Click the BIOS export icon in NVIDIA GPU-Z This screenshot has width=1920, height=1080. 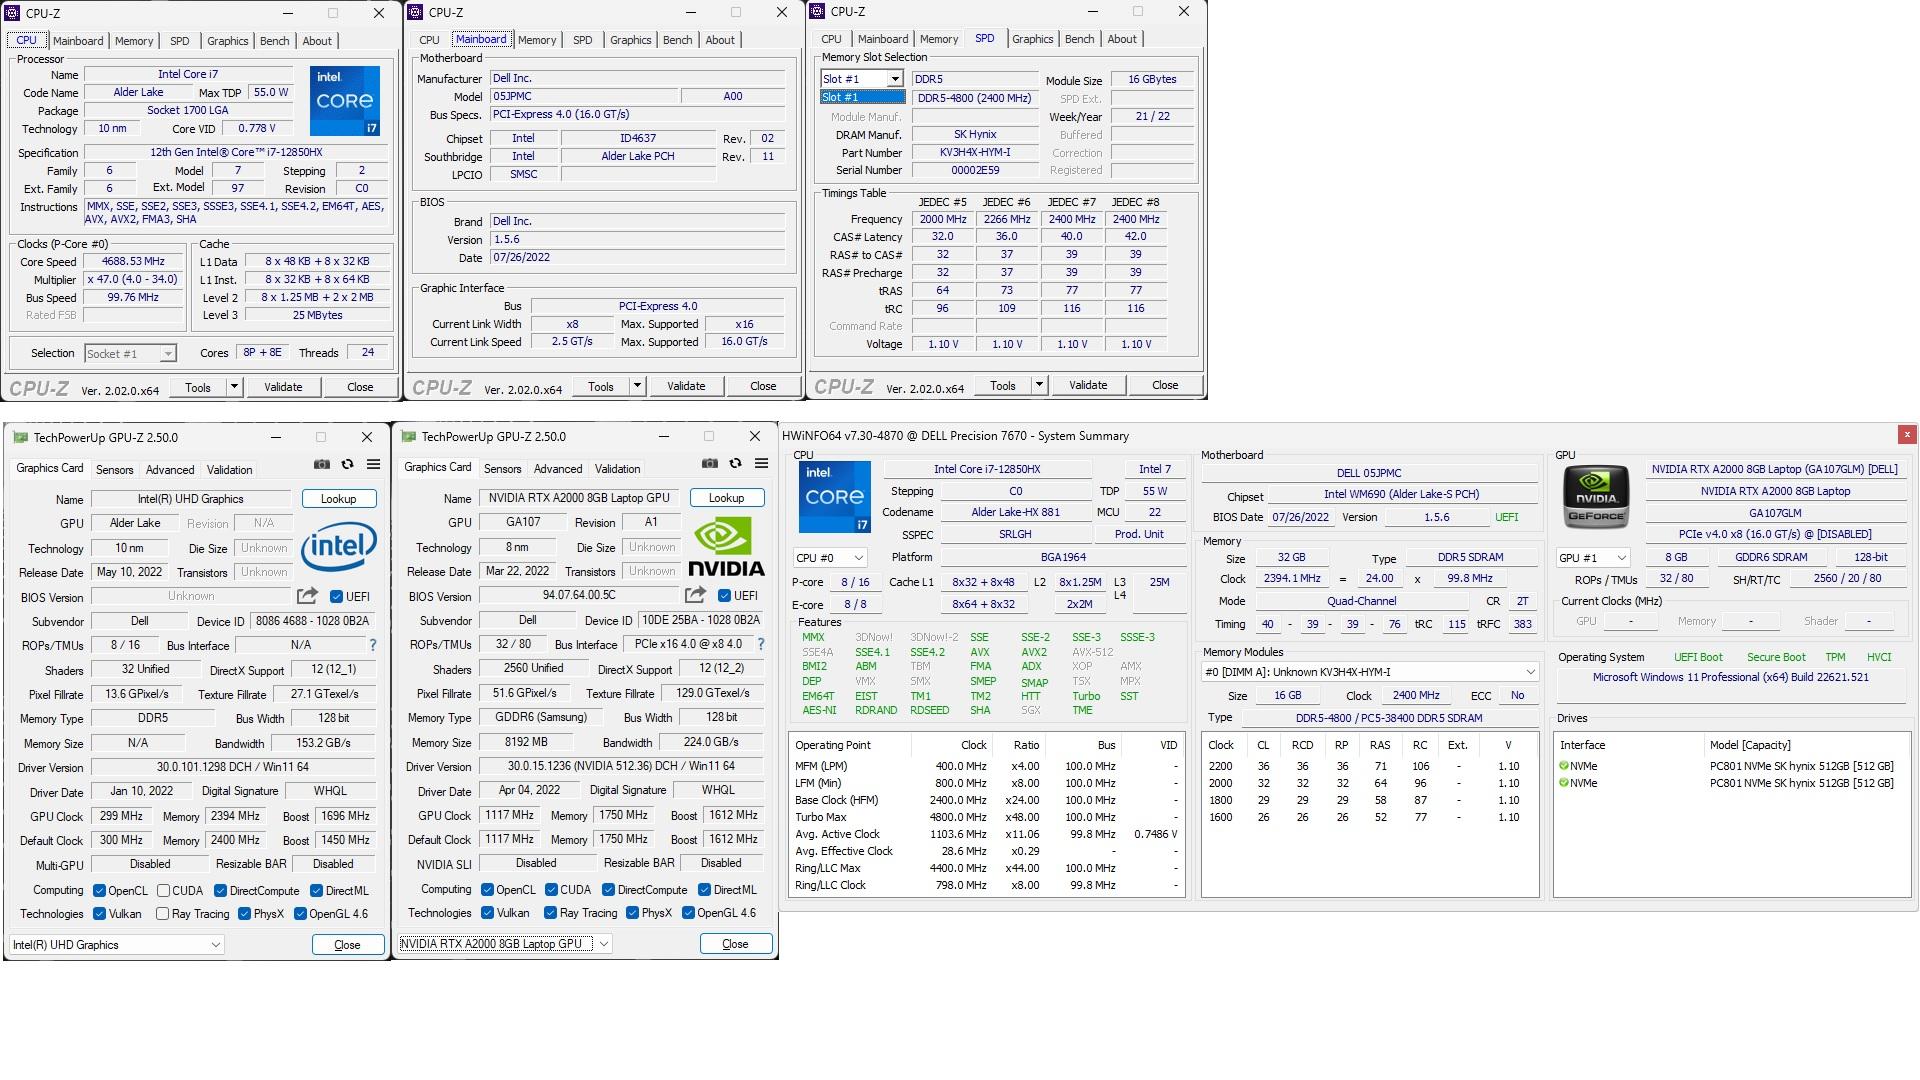click(x=694, y=595)
